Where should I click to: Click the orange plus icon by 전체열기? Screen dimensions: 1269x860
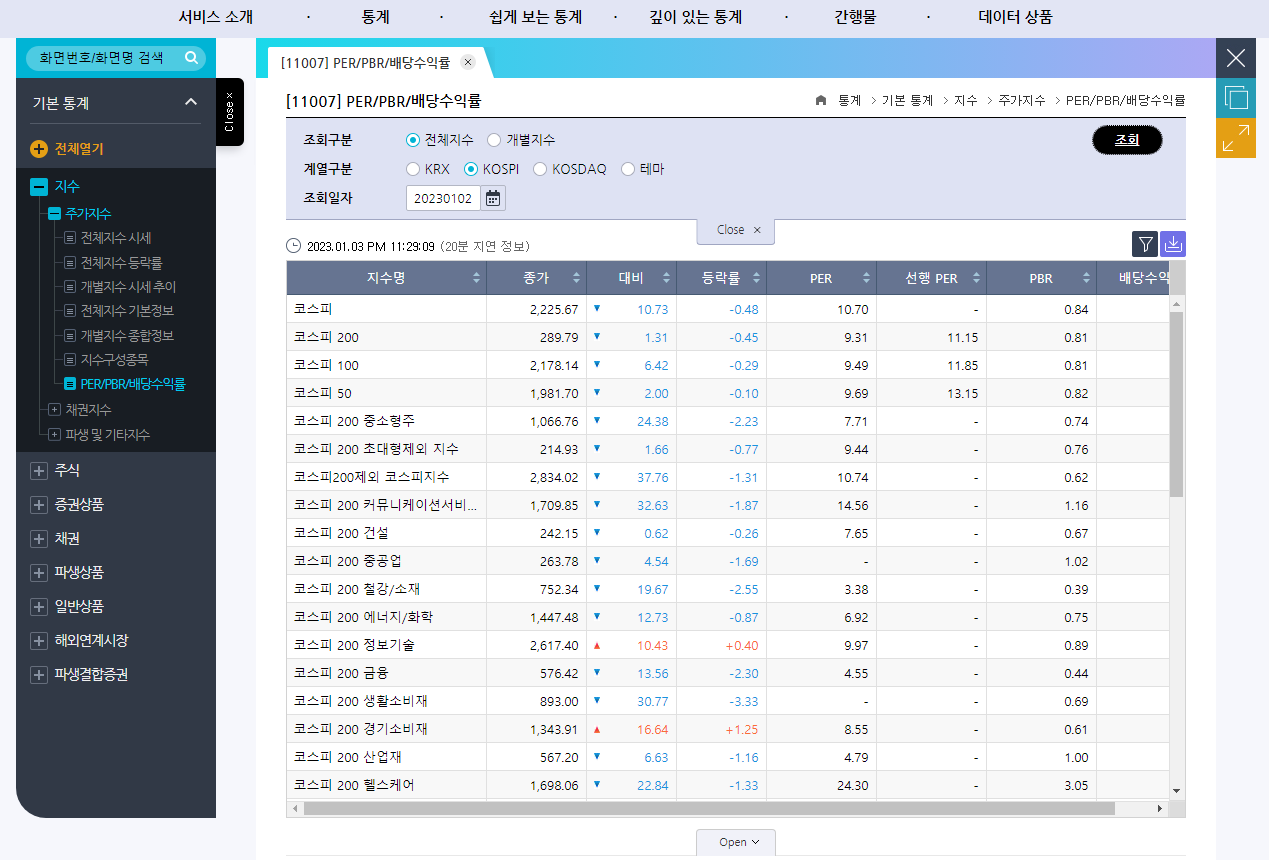point(39,149)
